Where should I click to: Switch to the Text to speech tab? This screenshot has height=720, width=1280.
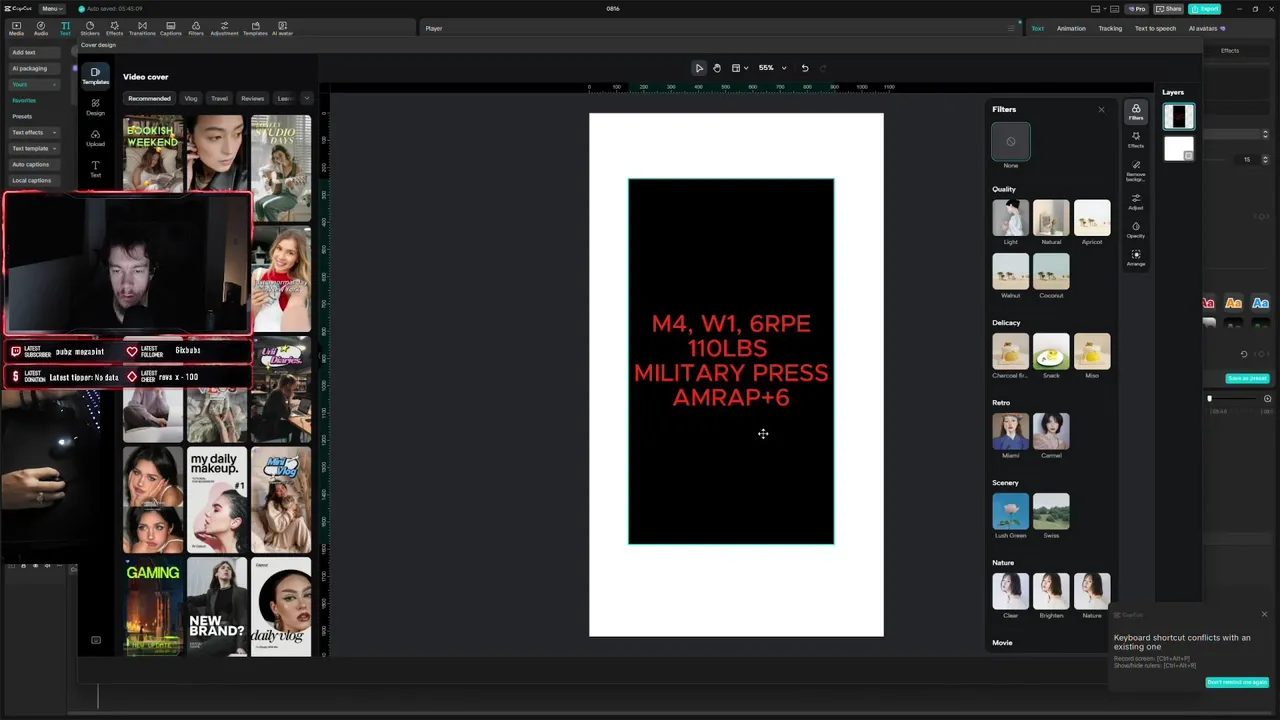[x=1155, y=28]
